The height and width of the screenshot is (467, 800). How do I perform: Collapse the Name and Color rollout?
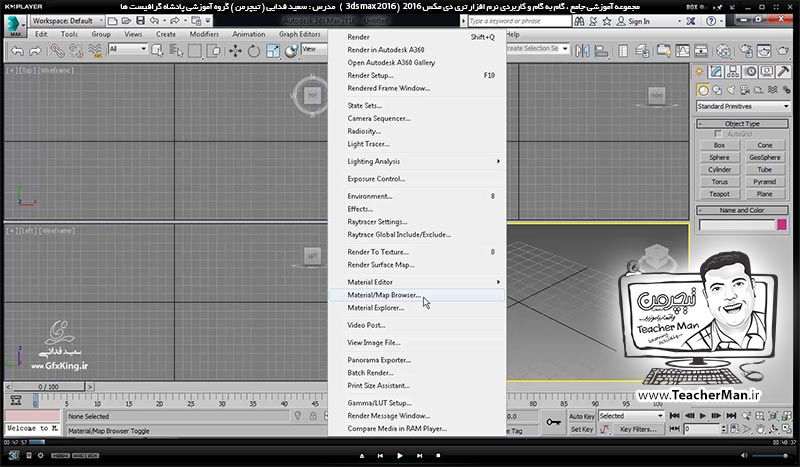pyautogui.click(x=742, y=210)
